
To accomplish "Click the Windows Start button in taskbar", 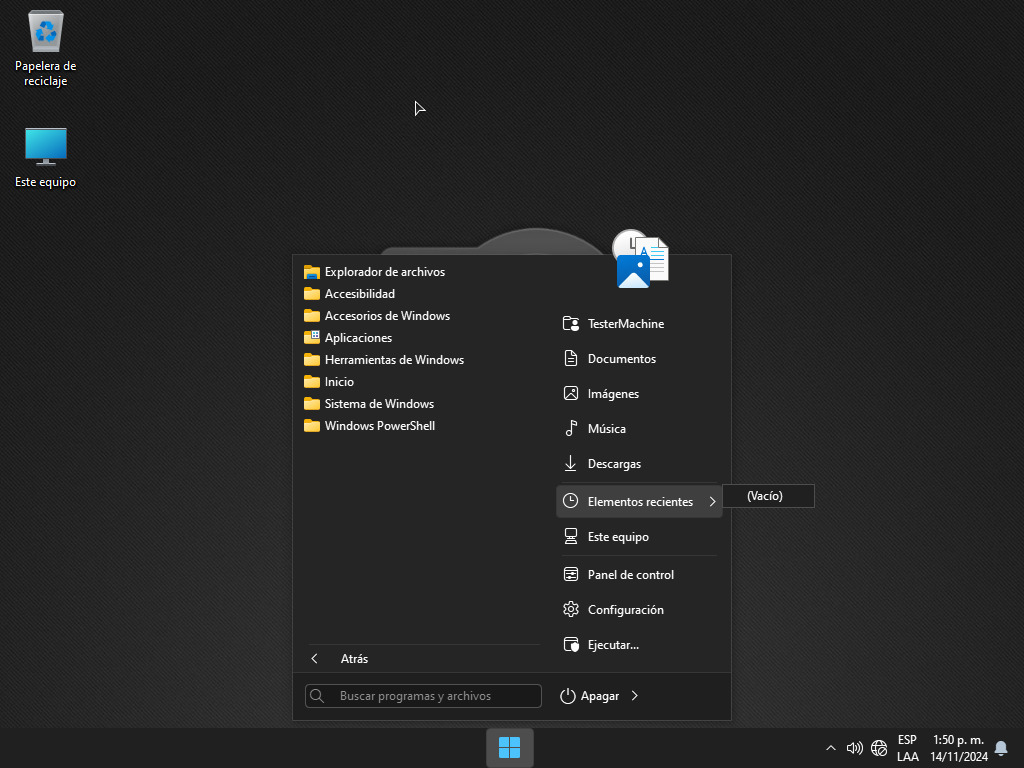I will pyautogui.click(x=510, y=748).
